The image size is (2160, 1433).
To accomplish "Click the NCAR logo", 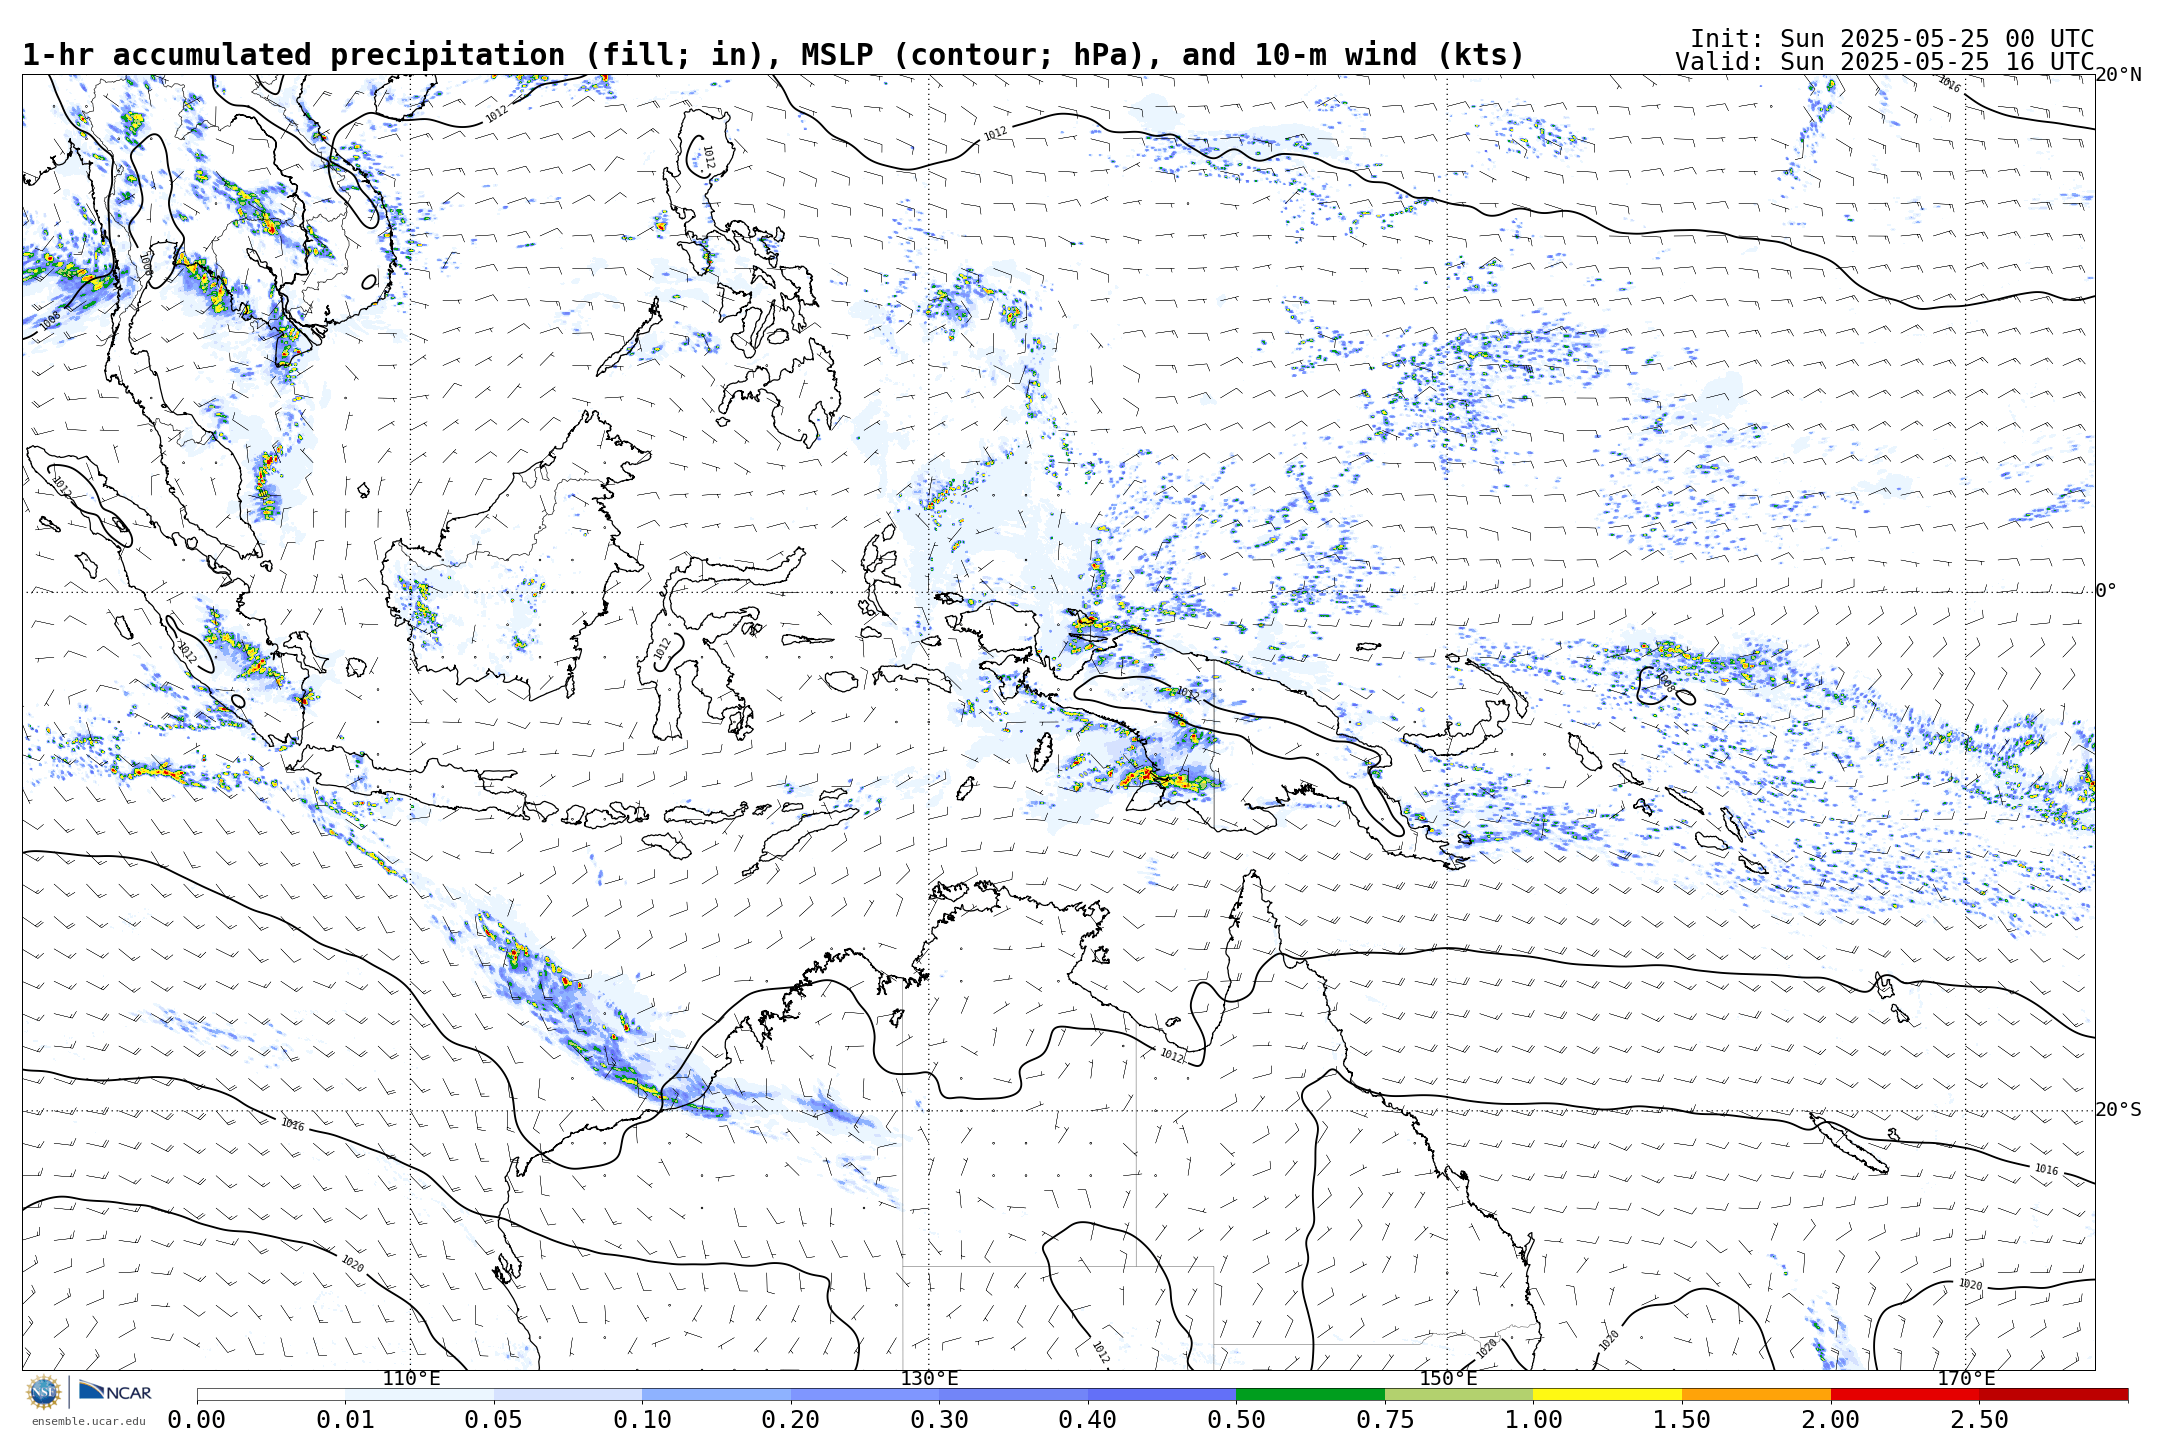I will (x=115, y=1391).
